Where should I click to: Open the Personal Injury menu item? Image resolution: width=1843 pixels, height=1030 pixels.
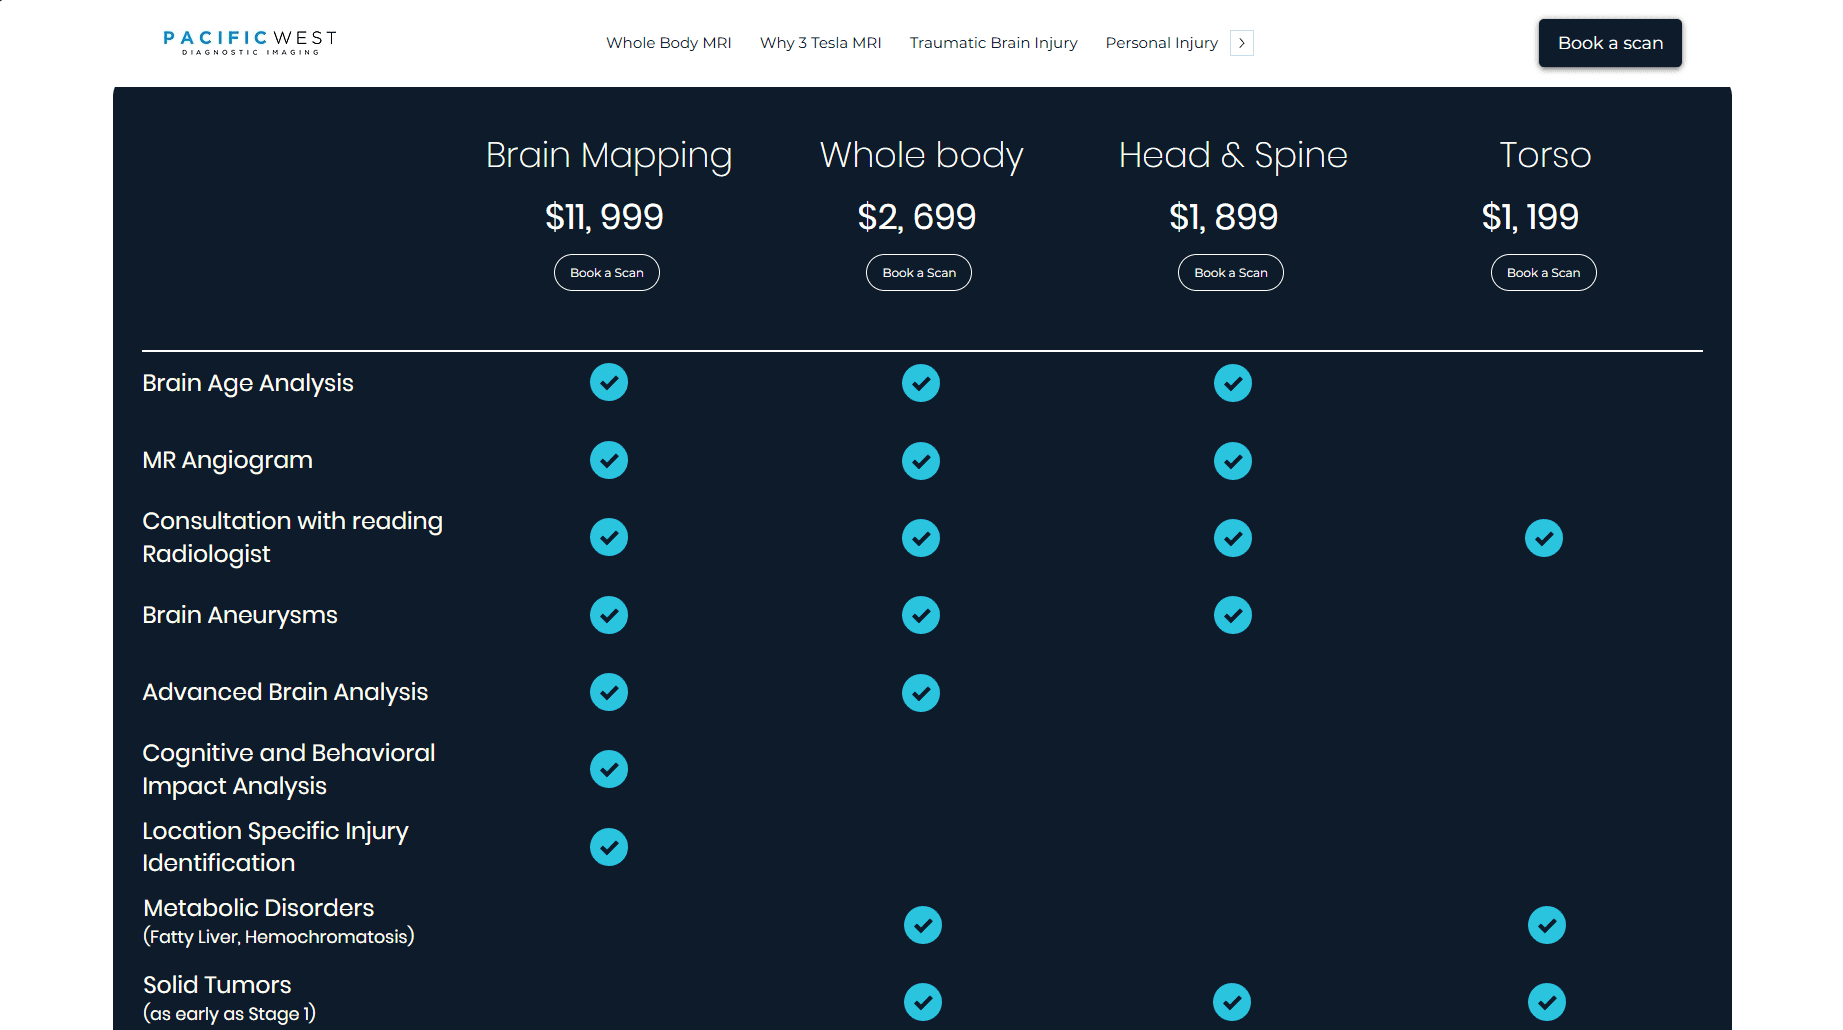point(1161,43)
